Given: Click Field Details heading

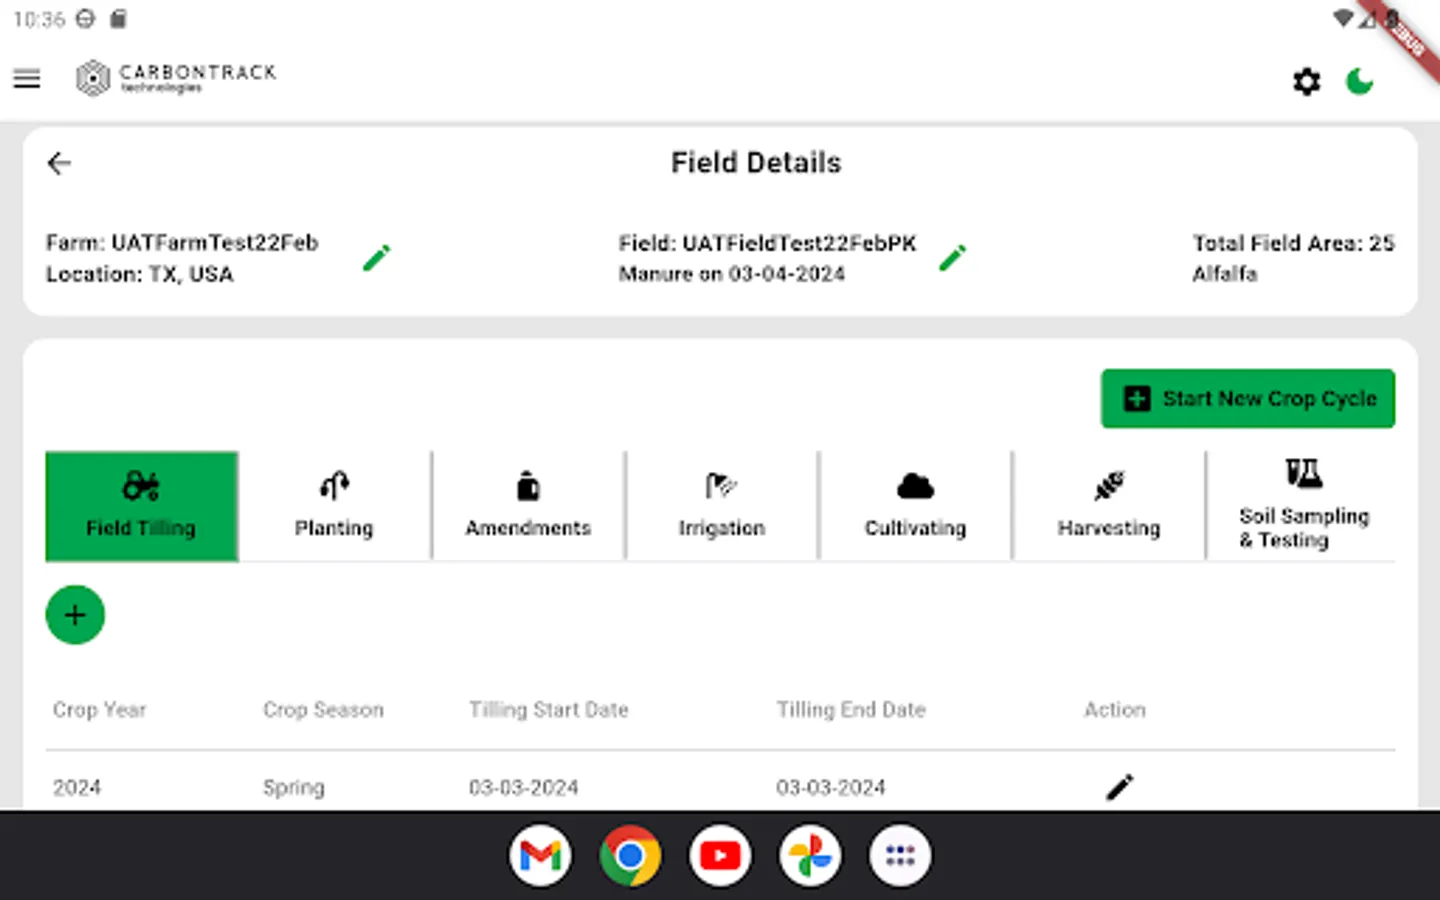Looking at the screenshot, I should [x=756, y=163].
